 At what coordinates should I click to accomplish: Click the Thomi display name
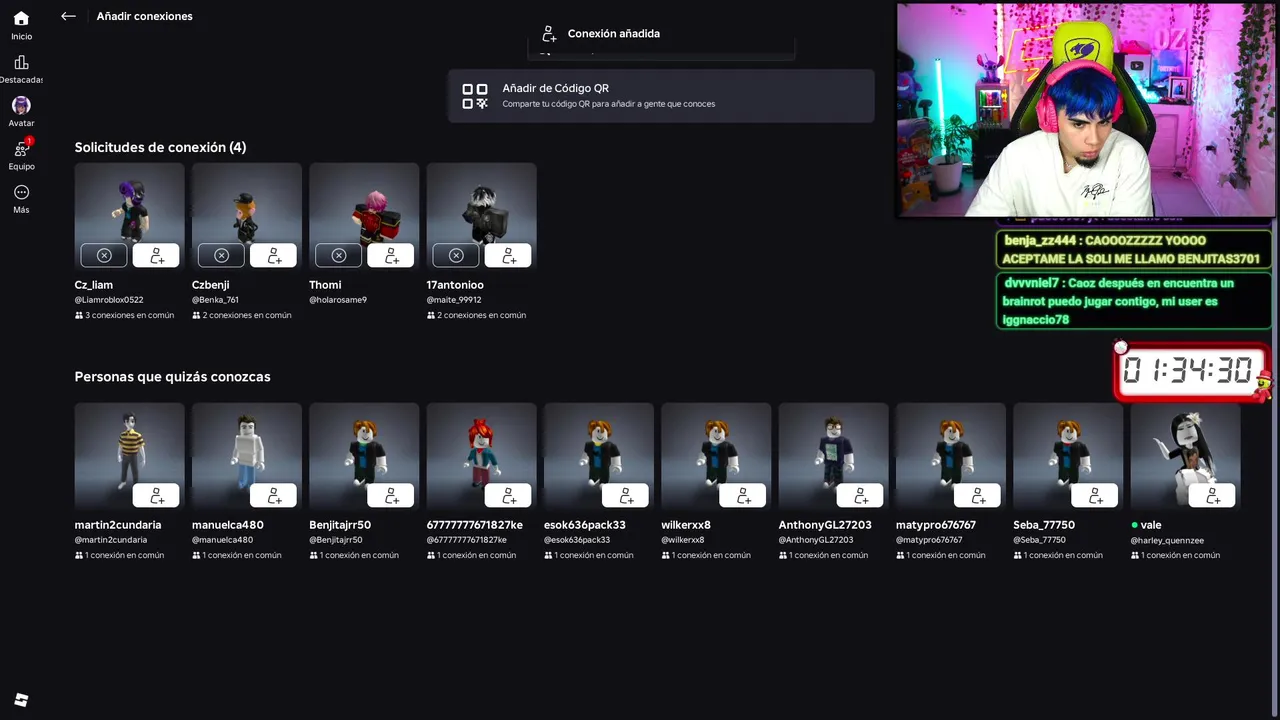point(325,285)
